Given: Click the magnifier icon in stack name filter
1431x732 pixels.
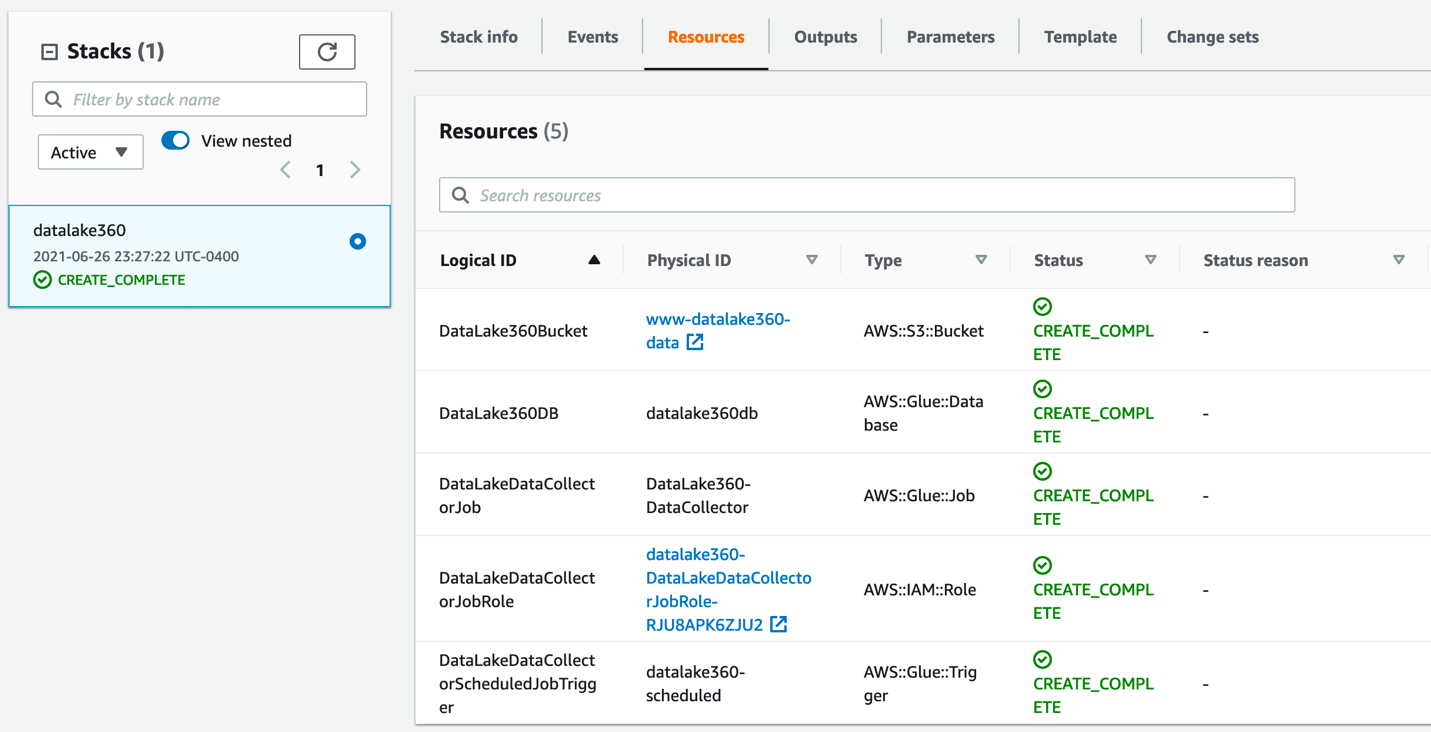Looking at the screenshot, I should tap(54, 100).
